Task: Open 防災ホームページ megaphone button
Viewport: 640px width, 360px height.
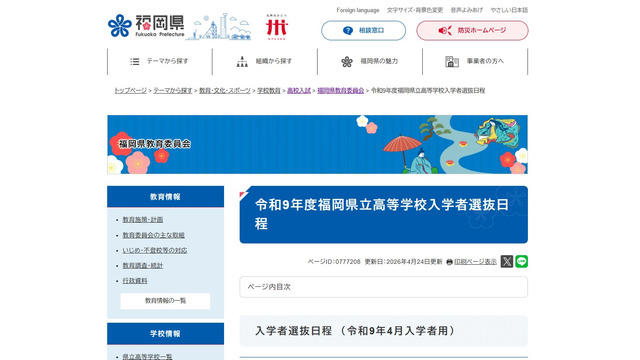Action: (x=472, y=31)
